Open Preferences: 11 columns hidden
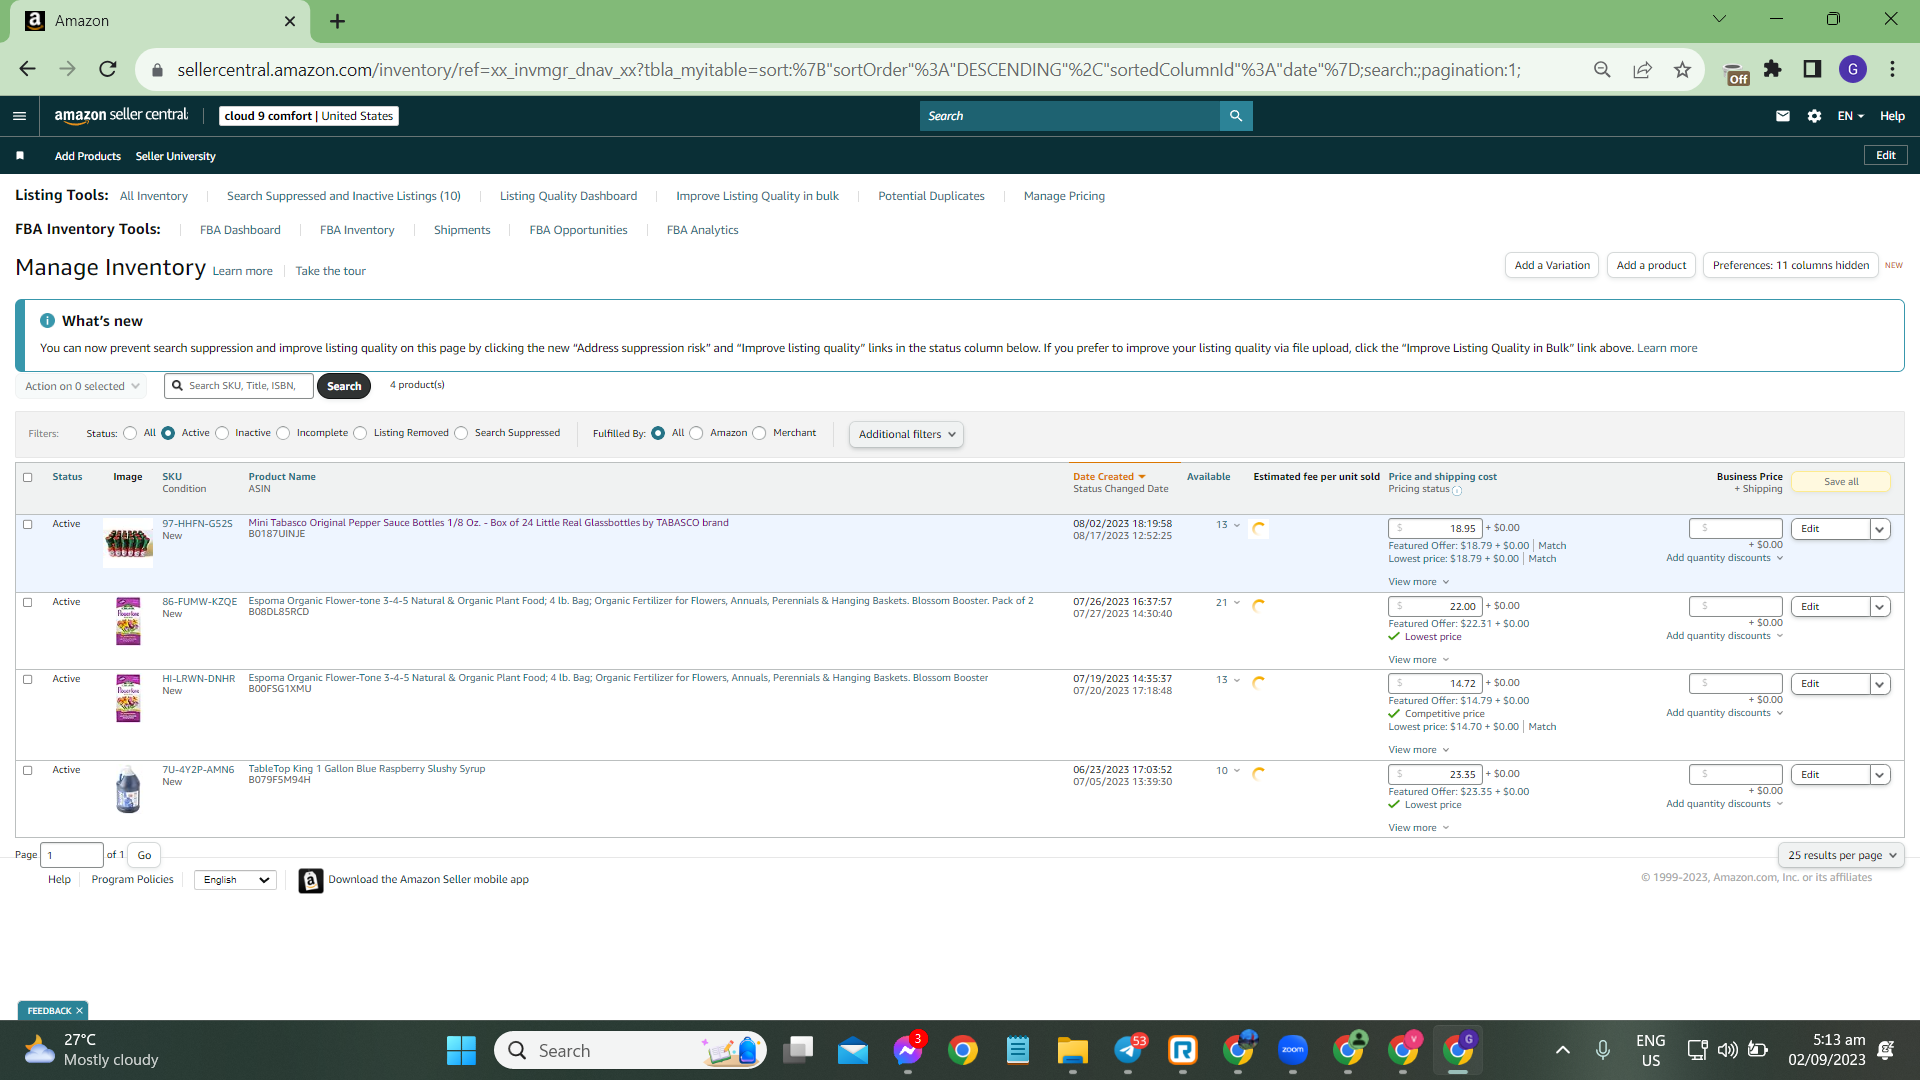1920x1080 pixels. click(1790, 266)
